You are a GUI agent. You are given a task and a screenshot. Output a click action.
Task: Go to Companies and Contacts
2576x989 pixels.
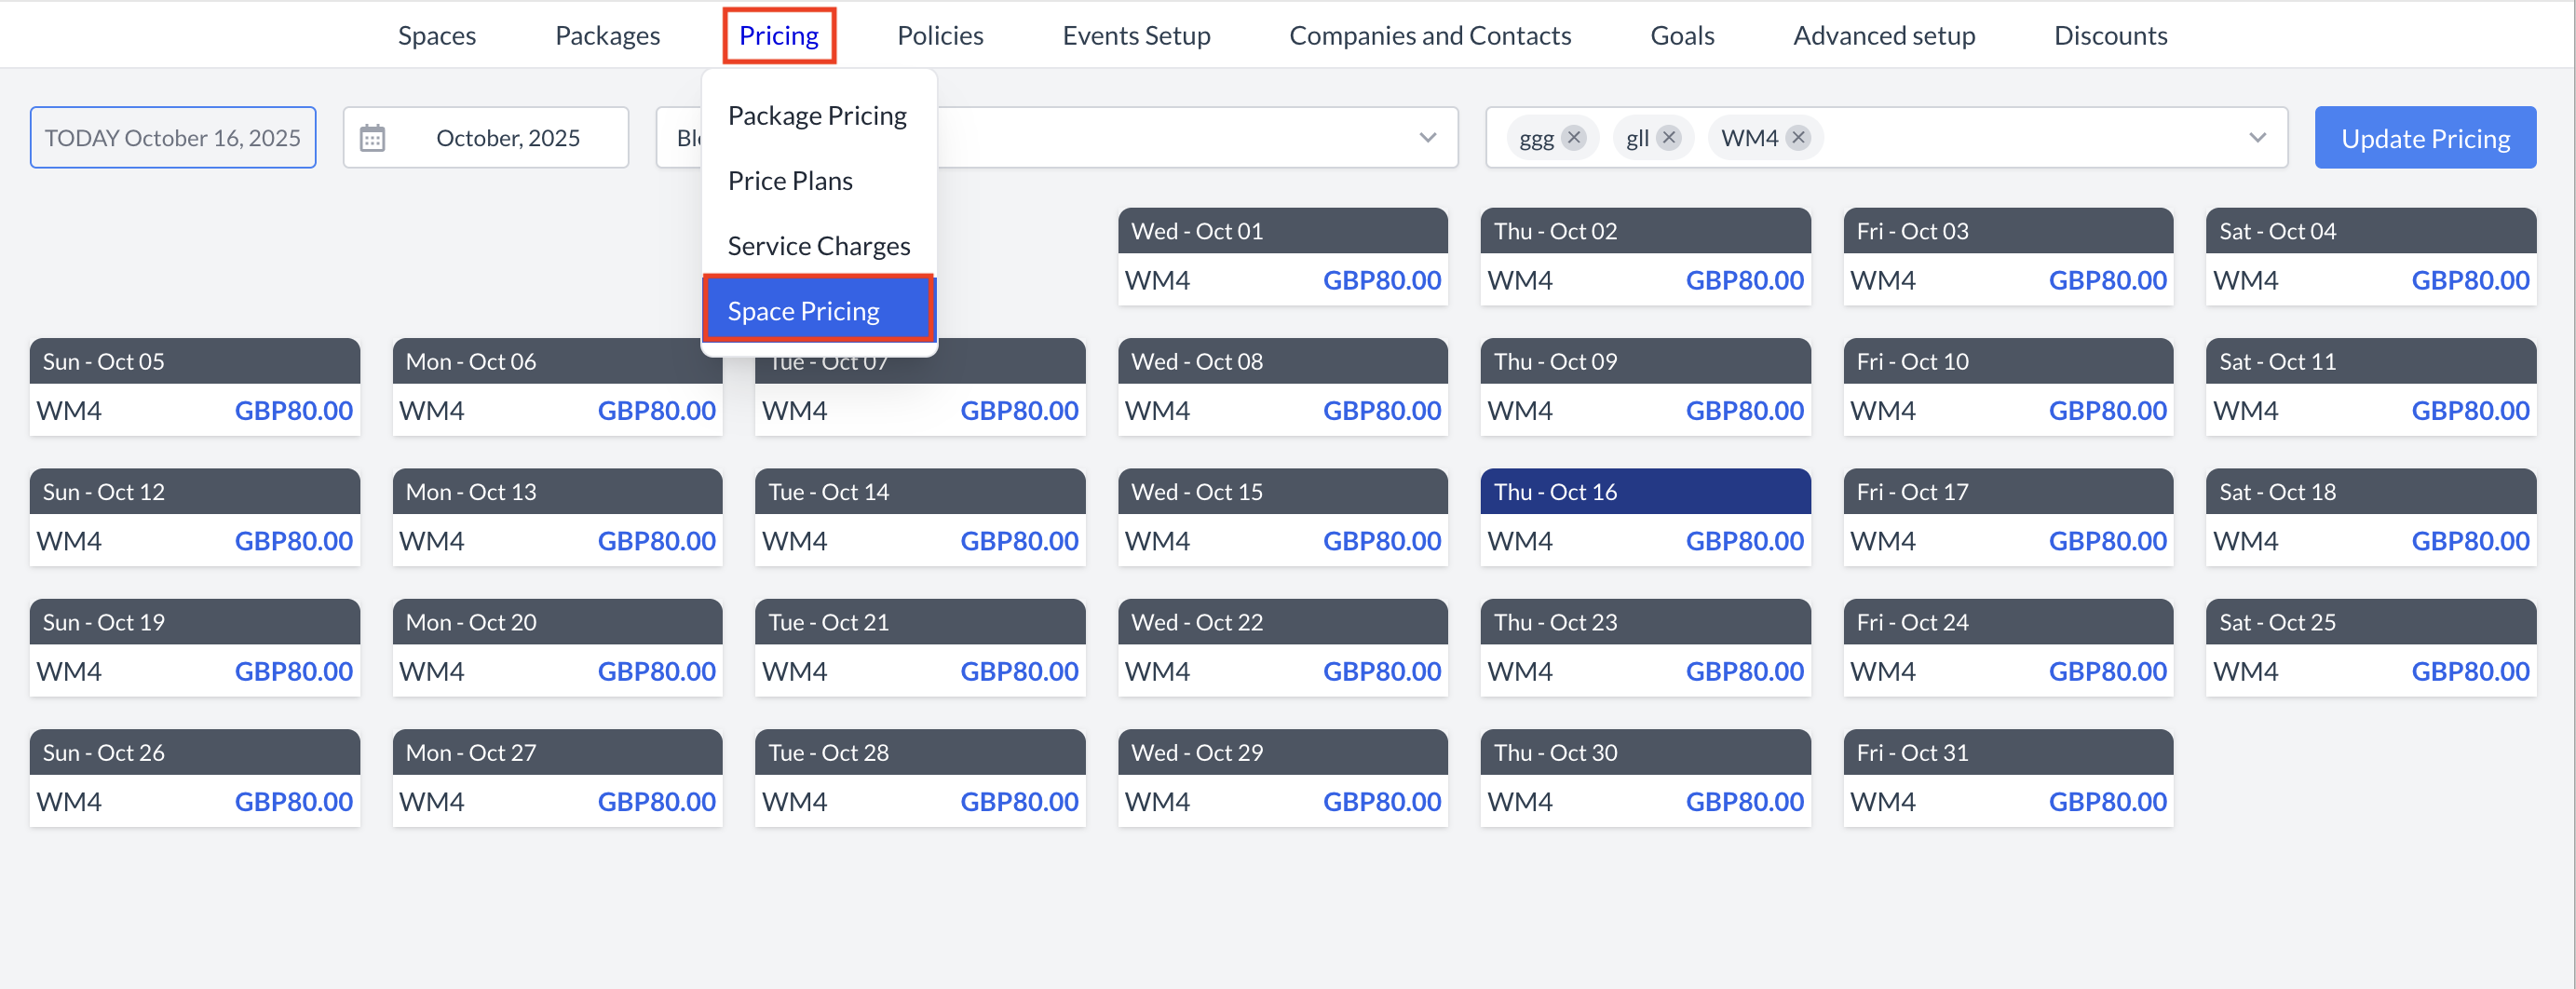point(1430,34)
